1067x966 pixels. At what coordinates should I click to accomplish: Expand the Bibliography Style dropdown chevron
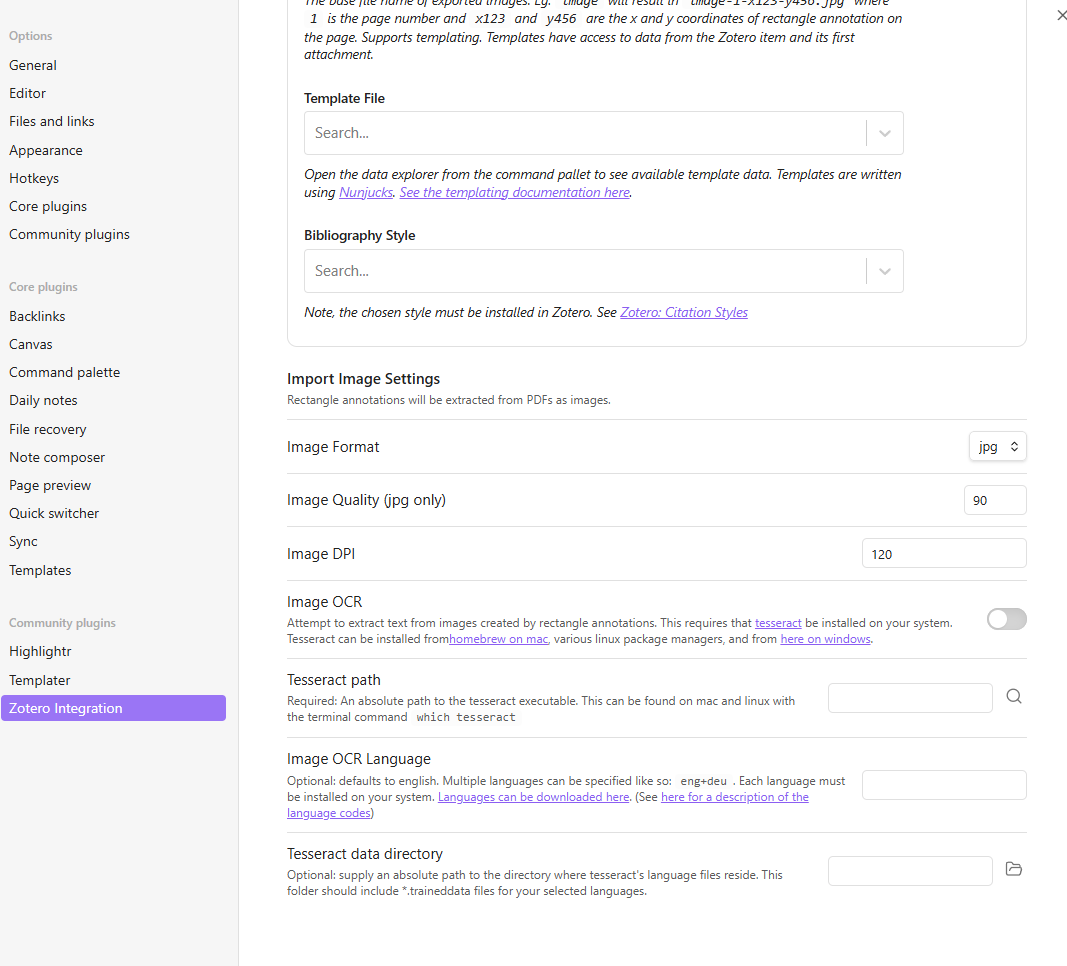tap(884, 271)
